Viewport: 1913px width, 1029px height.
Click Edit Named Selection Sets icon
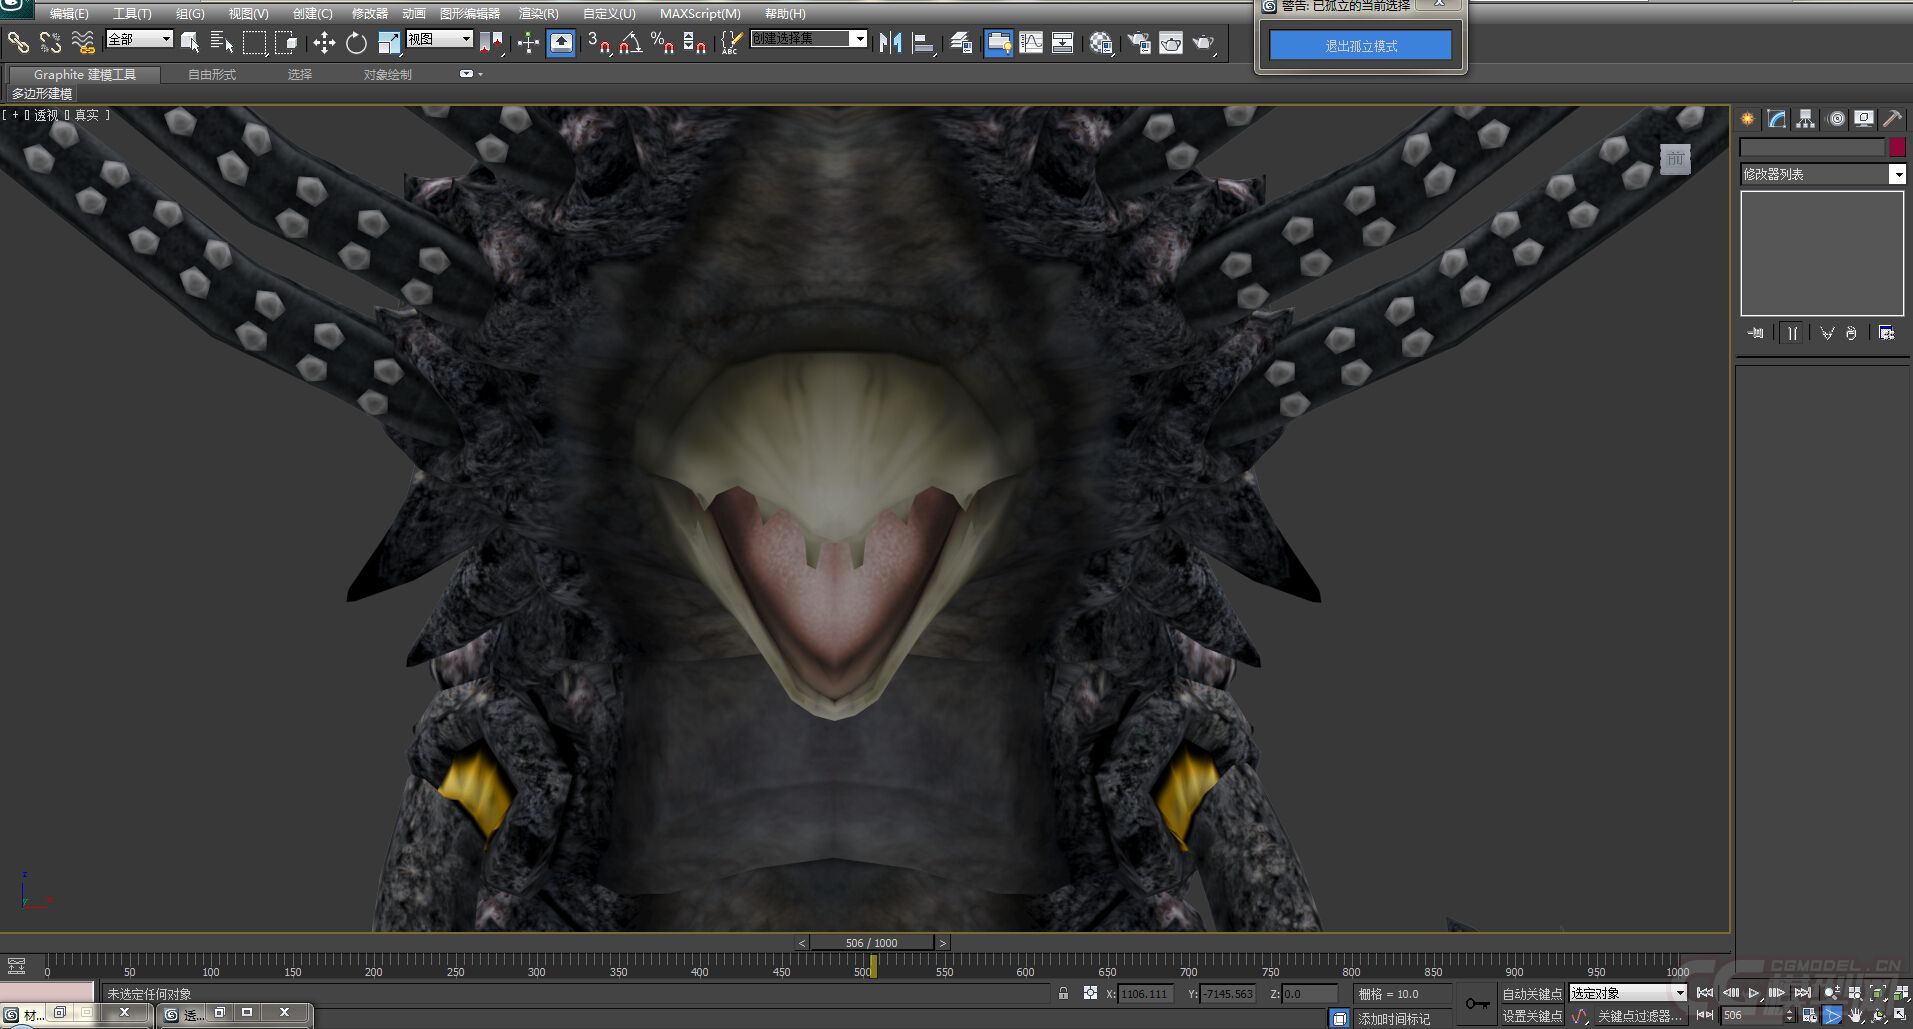[731, 42]
